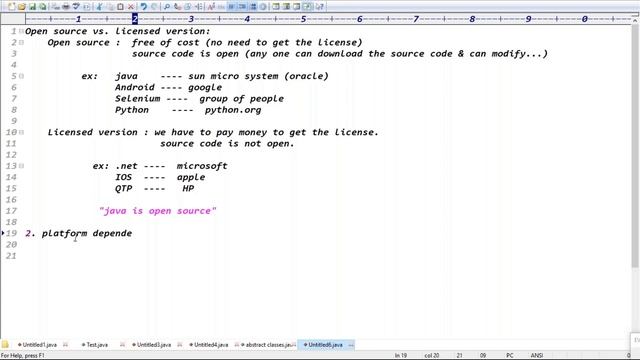640x360 pixels.
Task: Click ruler column marker 5
Action: 303,19
